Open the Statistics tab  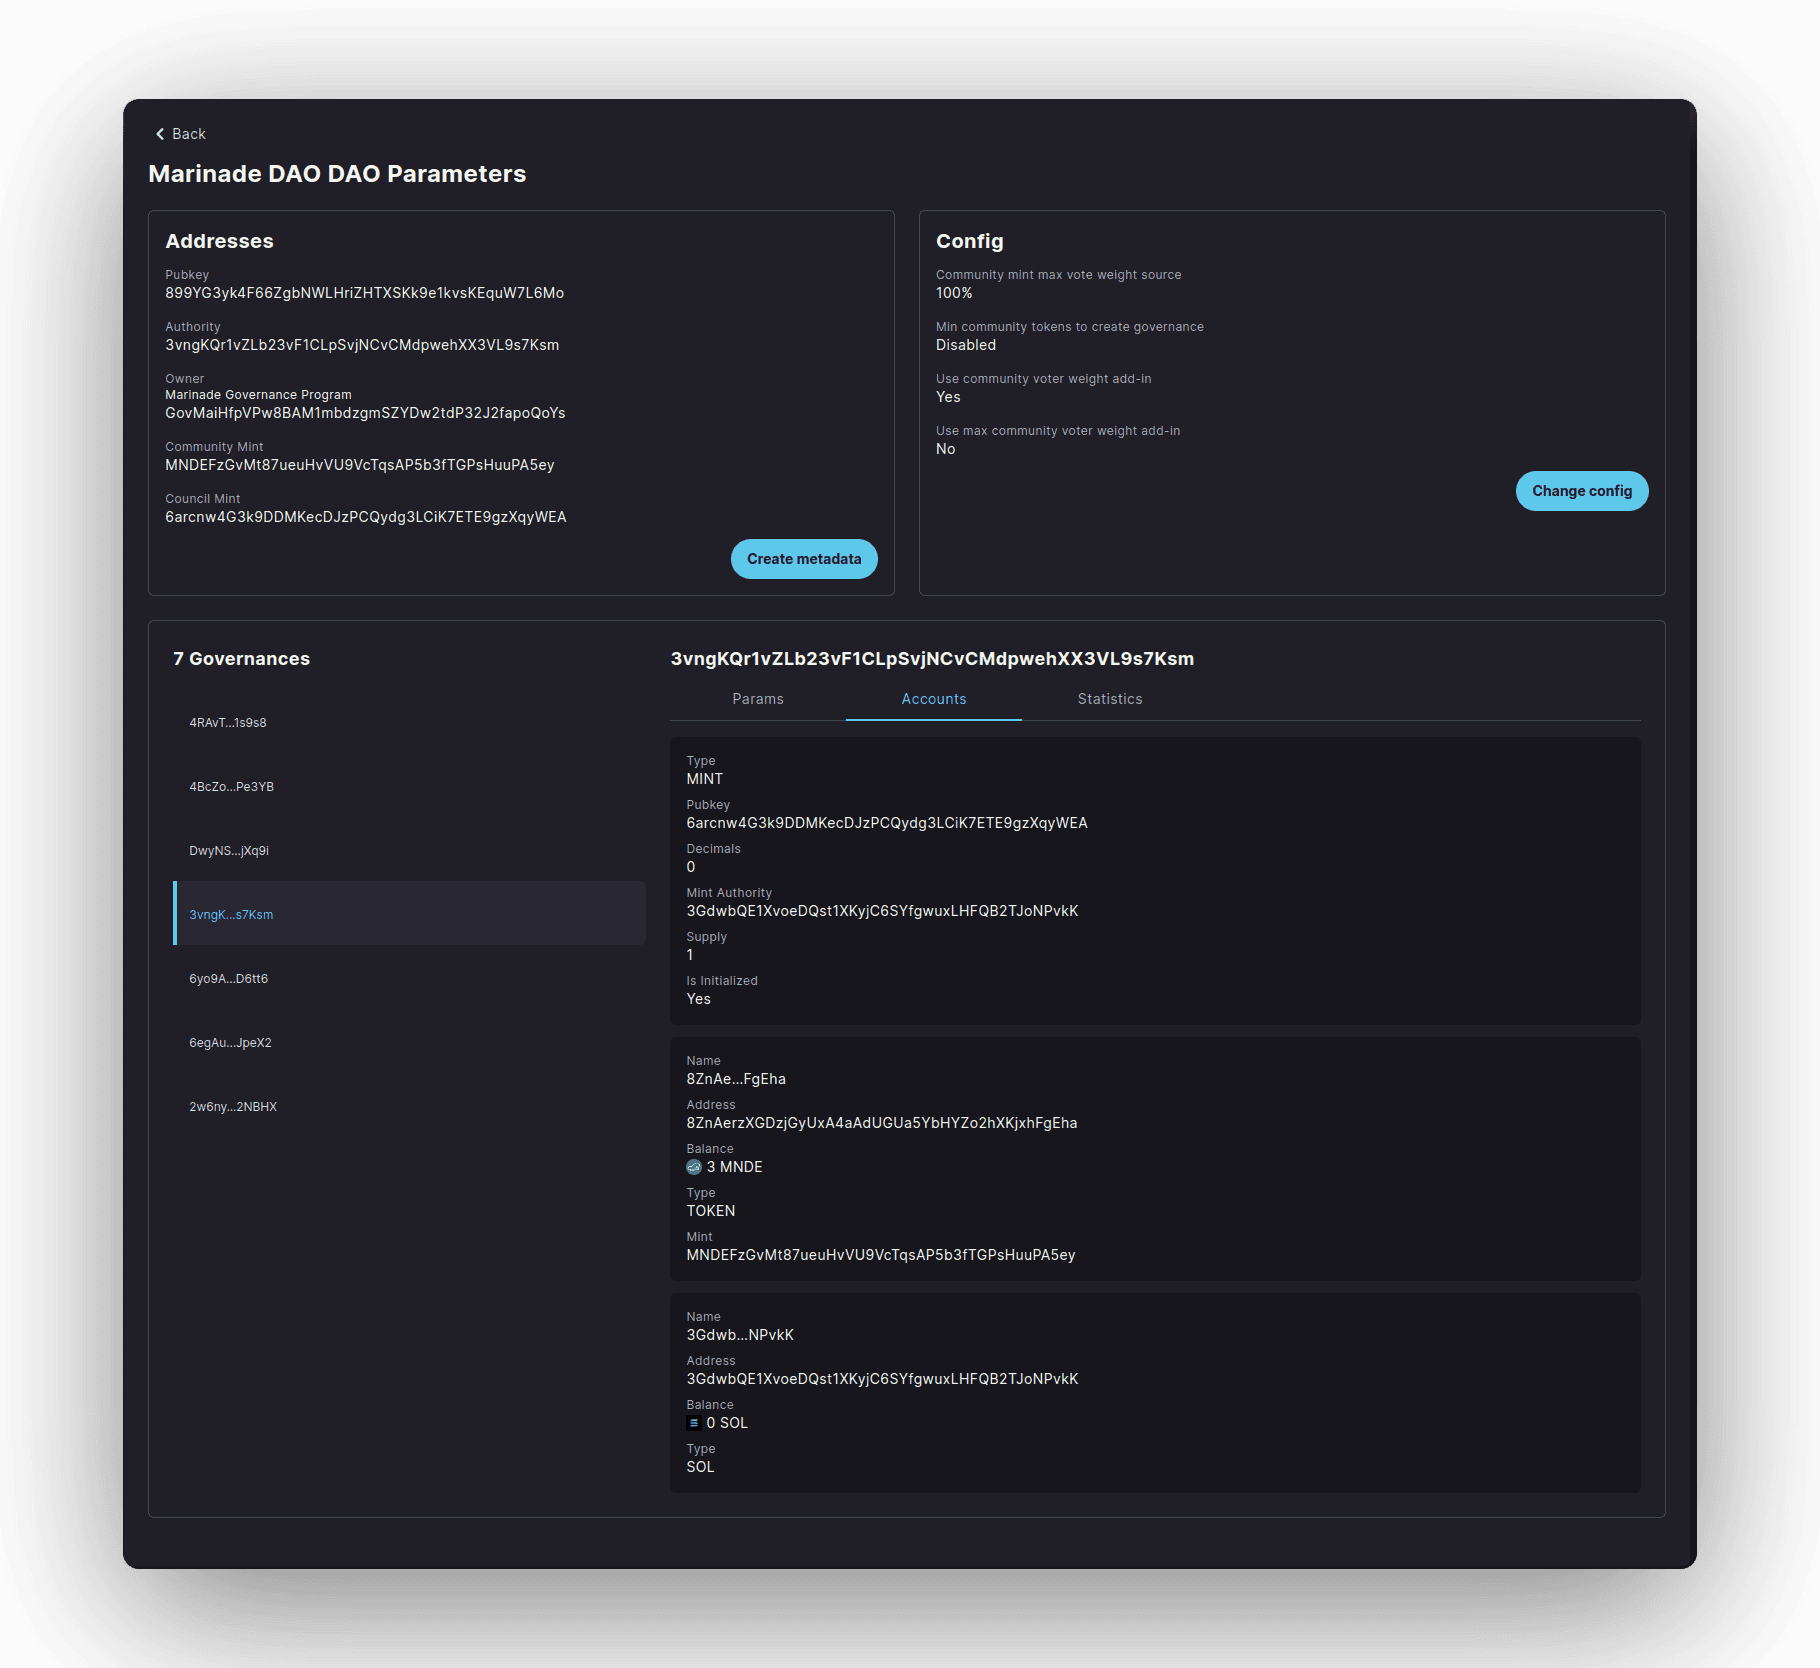click(x=1110, y=699)
